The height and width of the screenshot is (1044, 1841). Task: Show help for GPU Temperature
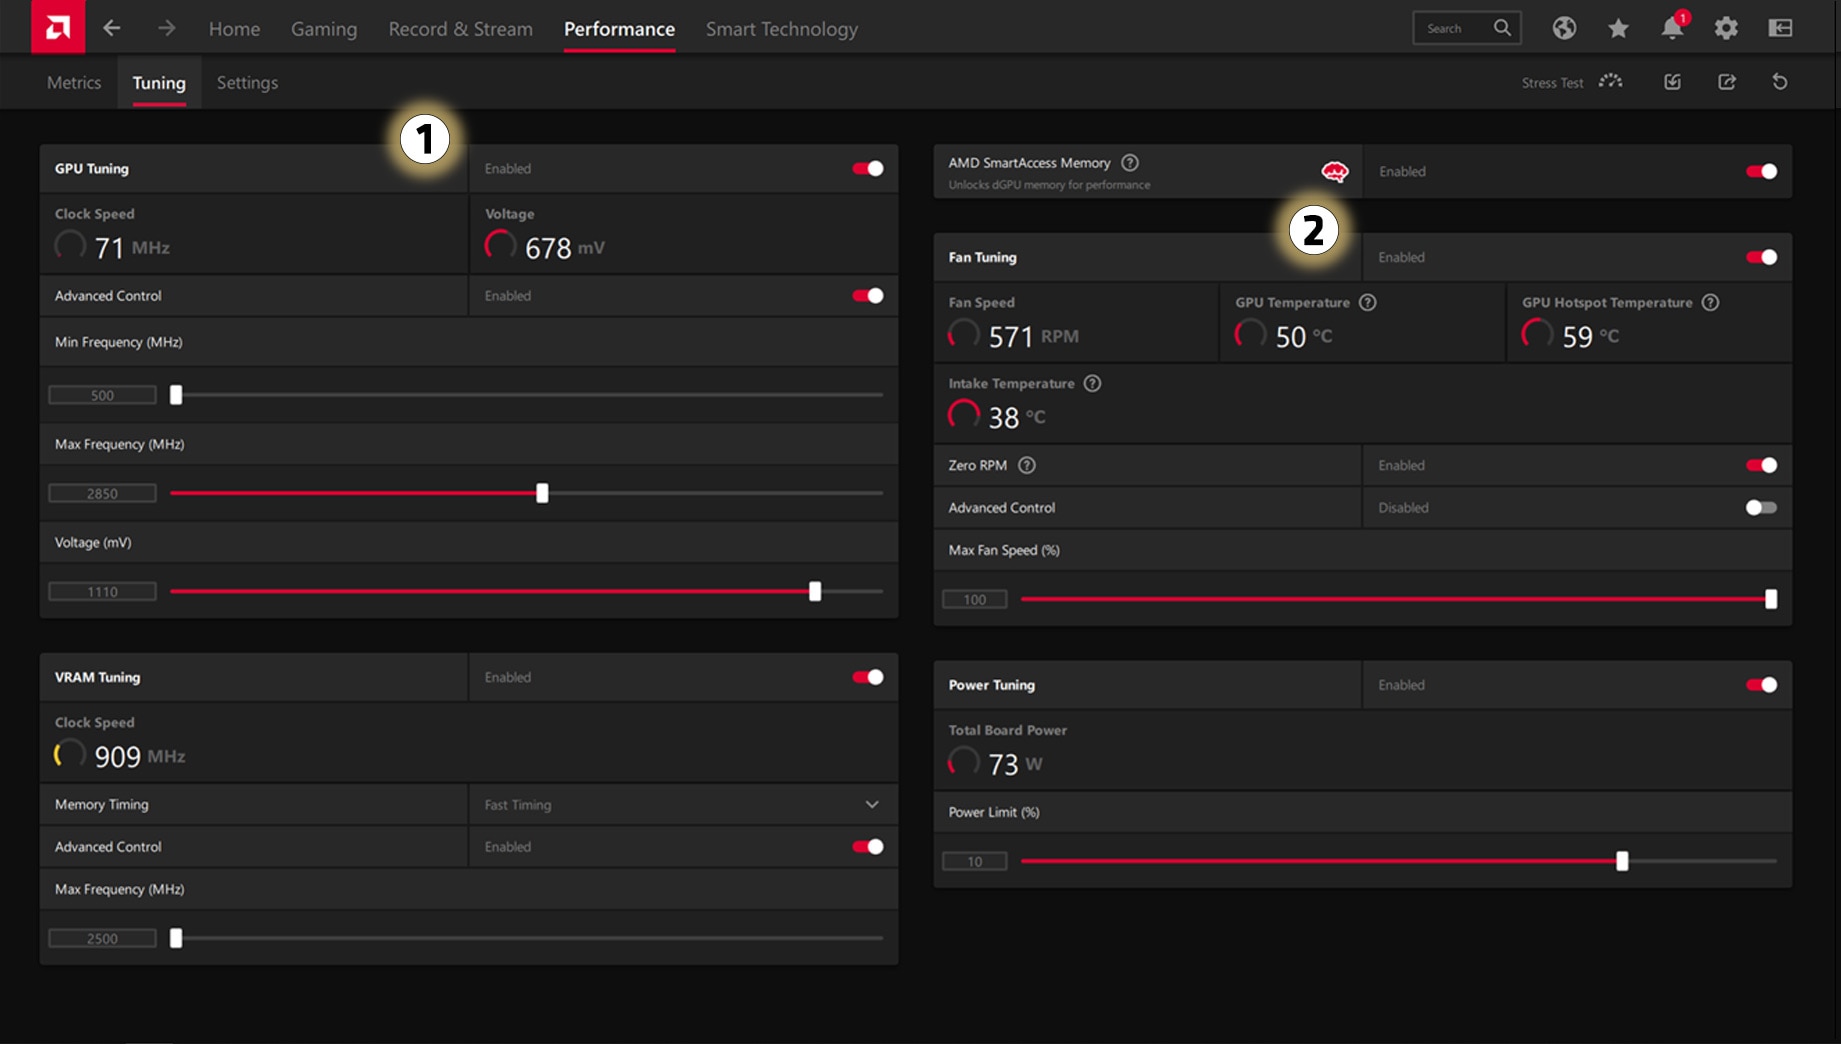click(x=1367, y=302)
